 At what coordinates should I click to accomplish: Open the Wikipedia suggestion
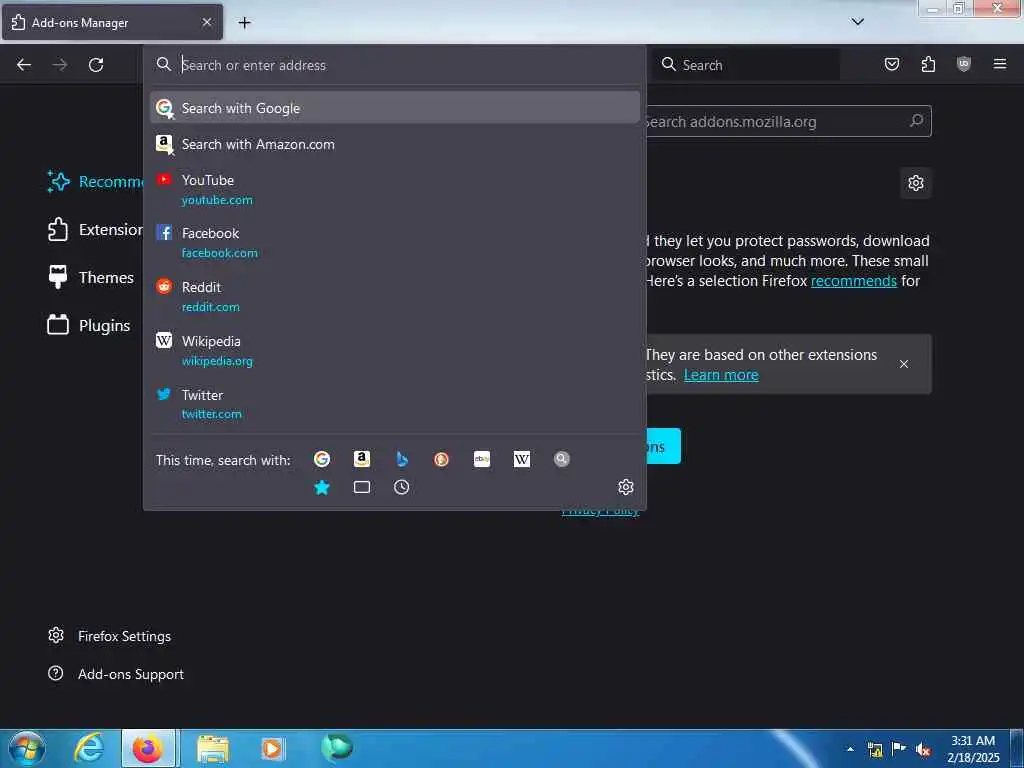click(x=394, y=351)
